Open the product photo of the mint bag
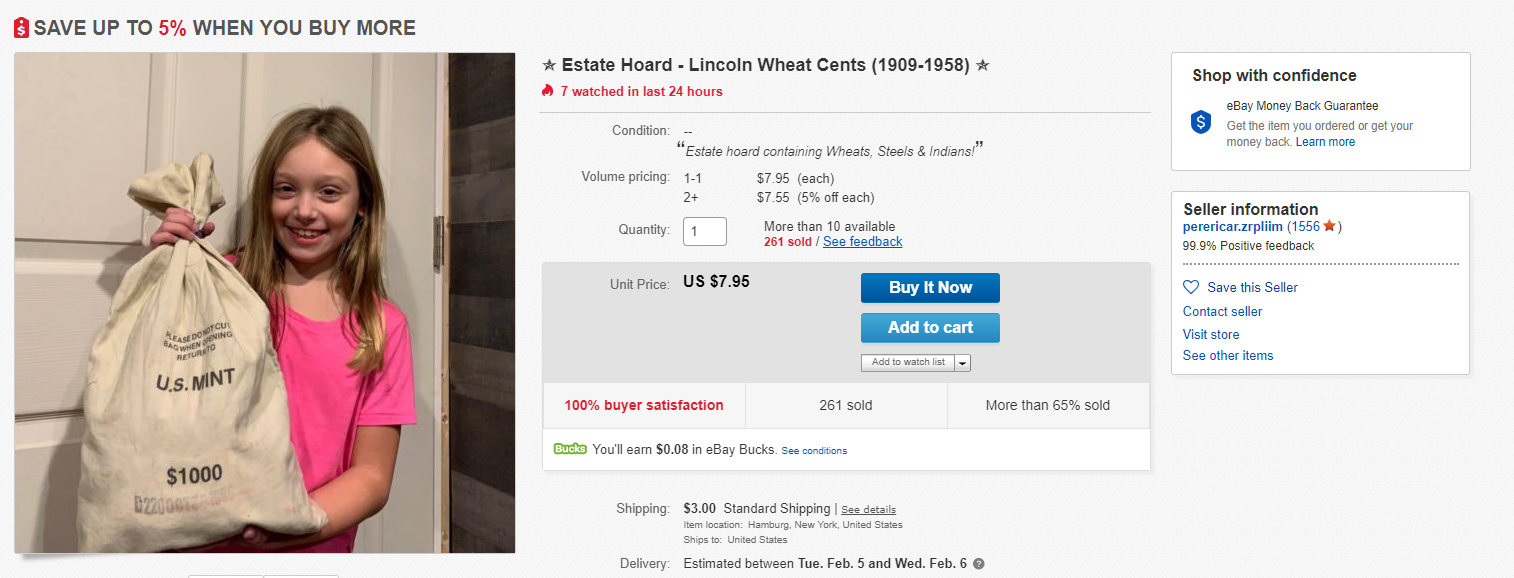 tap(265, 302)
